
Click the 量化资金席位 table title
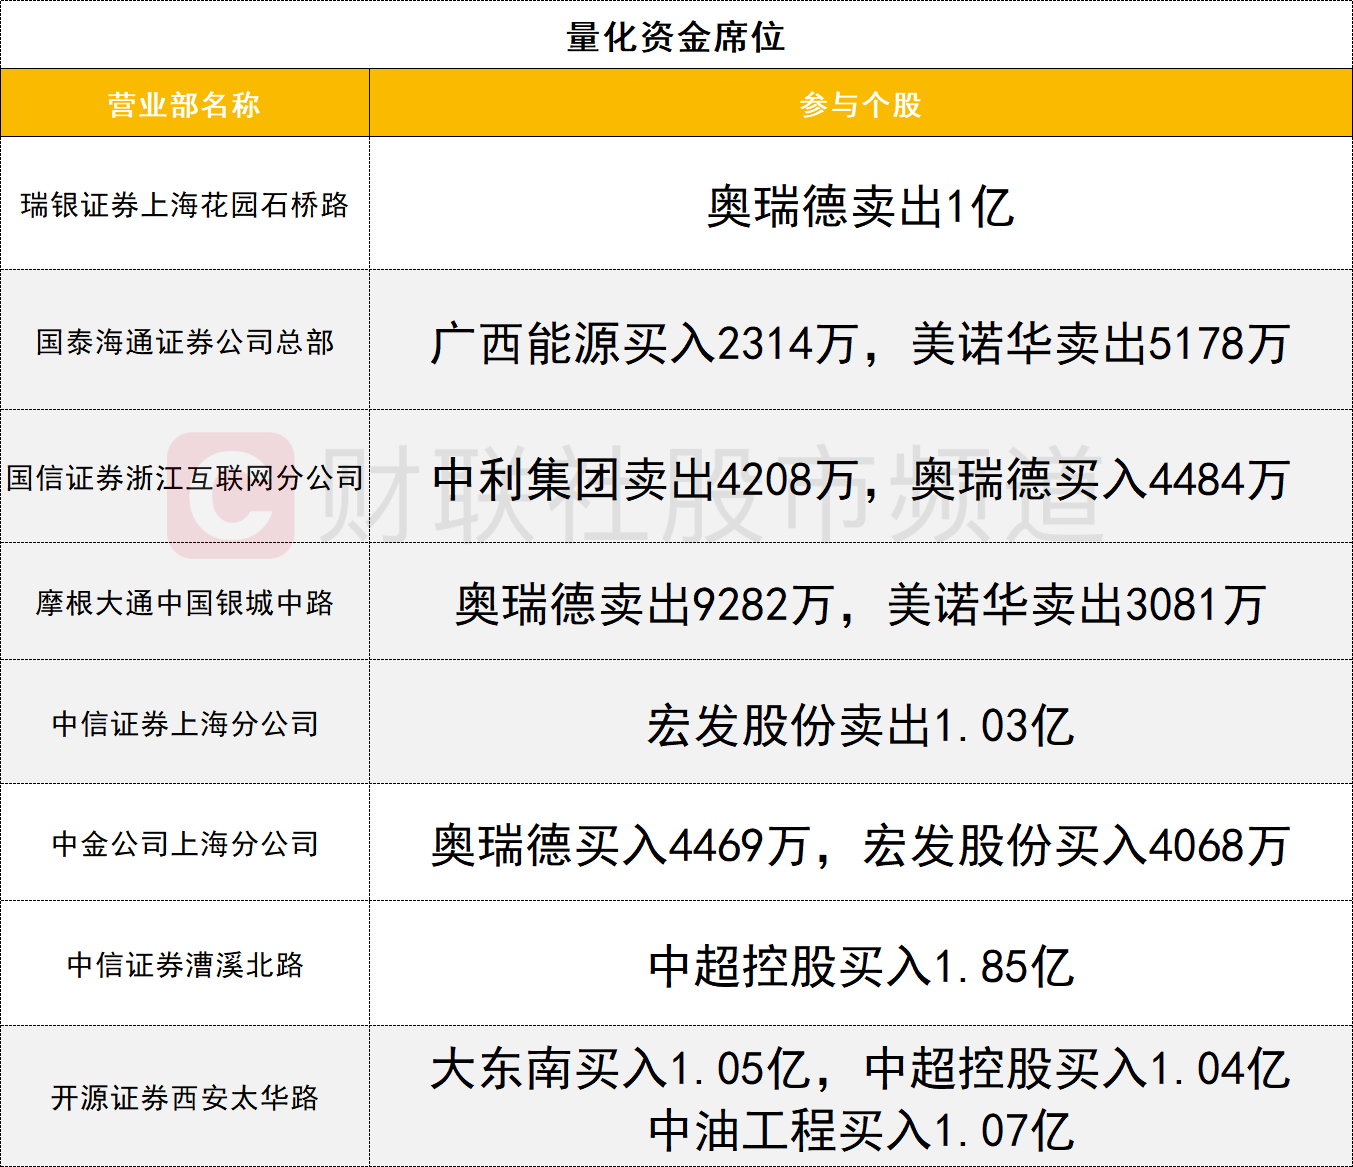[676, 37]
